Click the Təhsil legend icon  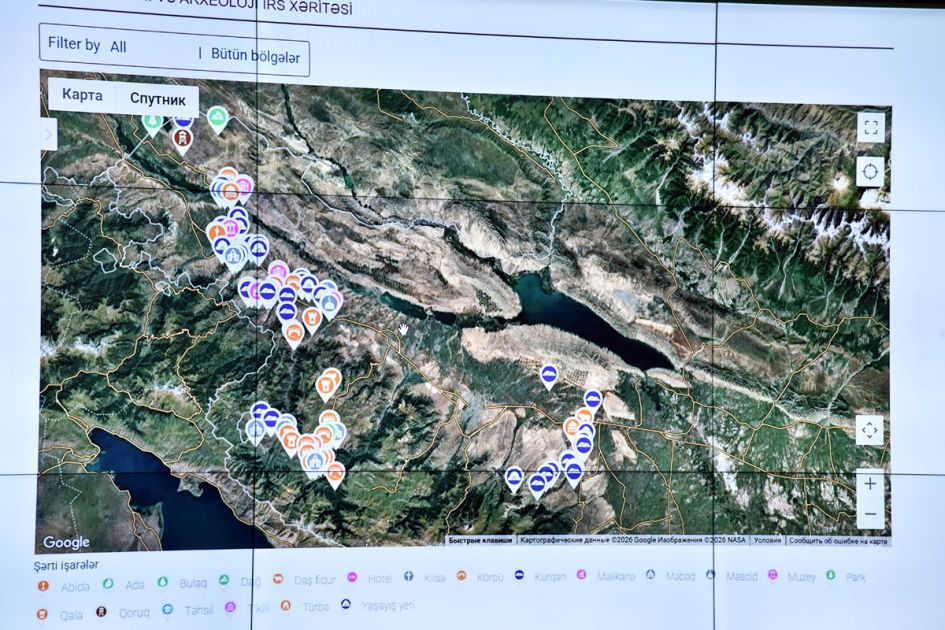[167, 609]
